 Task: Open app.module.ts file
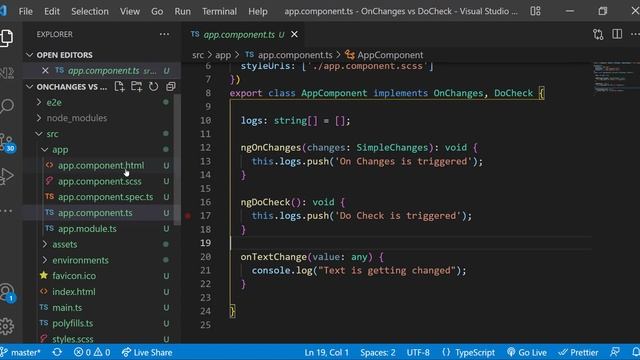pos(87,229)
